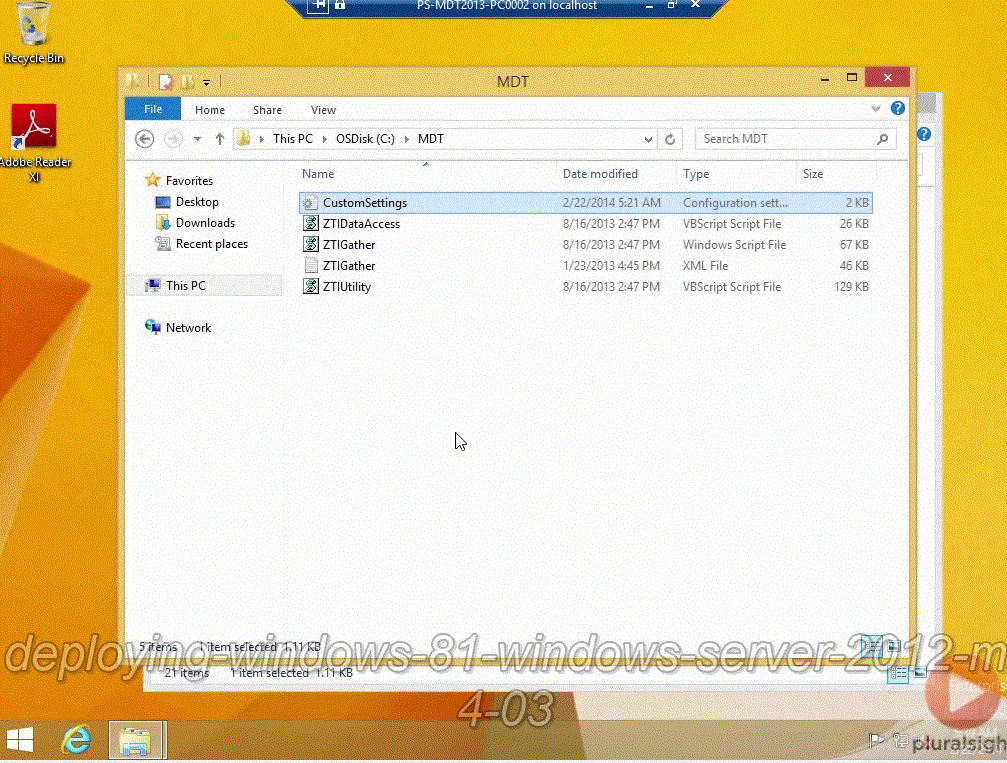Select ZTIGather XML File

[x=585, y=266]
